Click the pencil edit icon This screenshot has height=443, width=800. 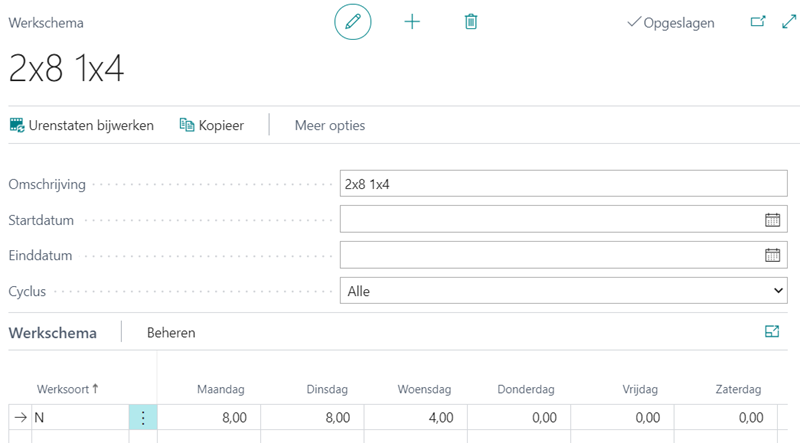pos(352,22)
